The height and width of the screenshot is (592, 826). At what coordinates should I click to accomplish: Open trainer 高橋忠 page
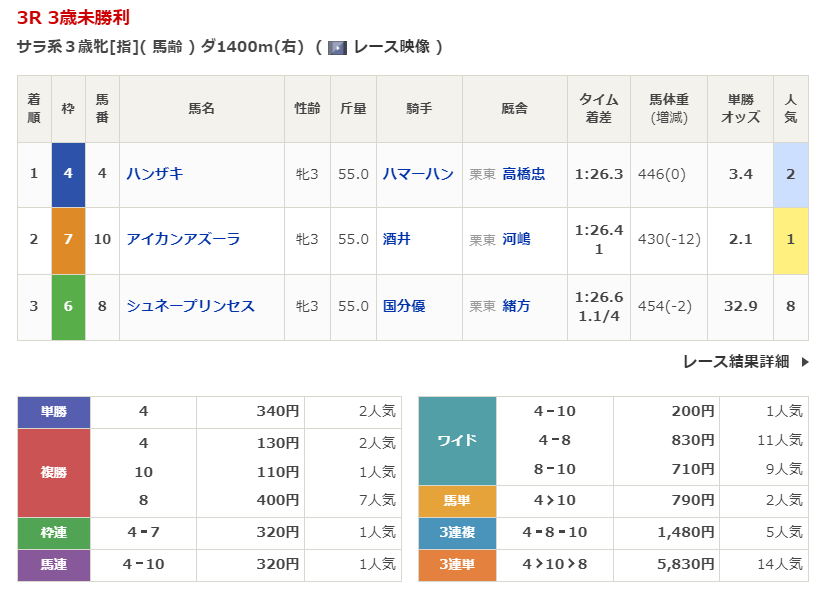pyautogui.click(x=523, y=174)
